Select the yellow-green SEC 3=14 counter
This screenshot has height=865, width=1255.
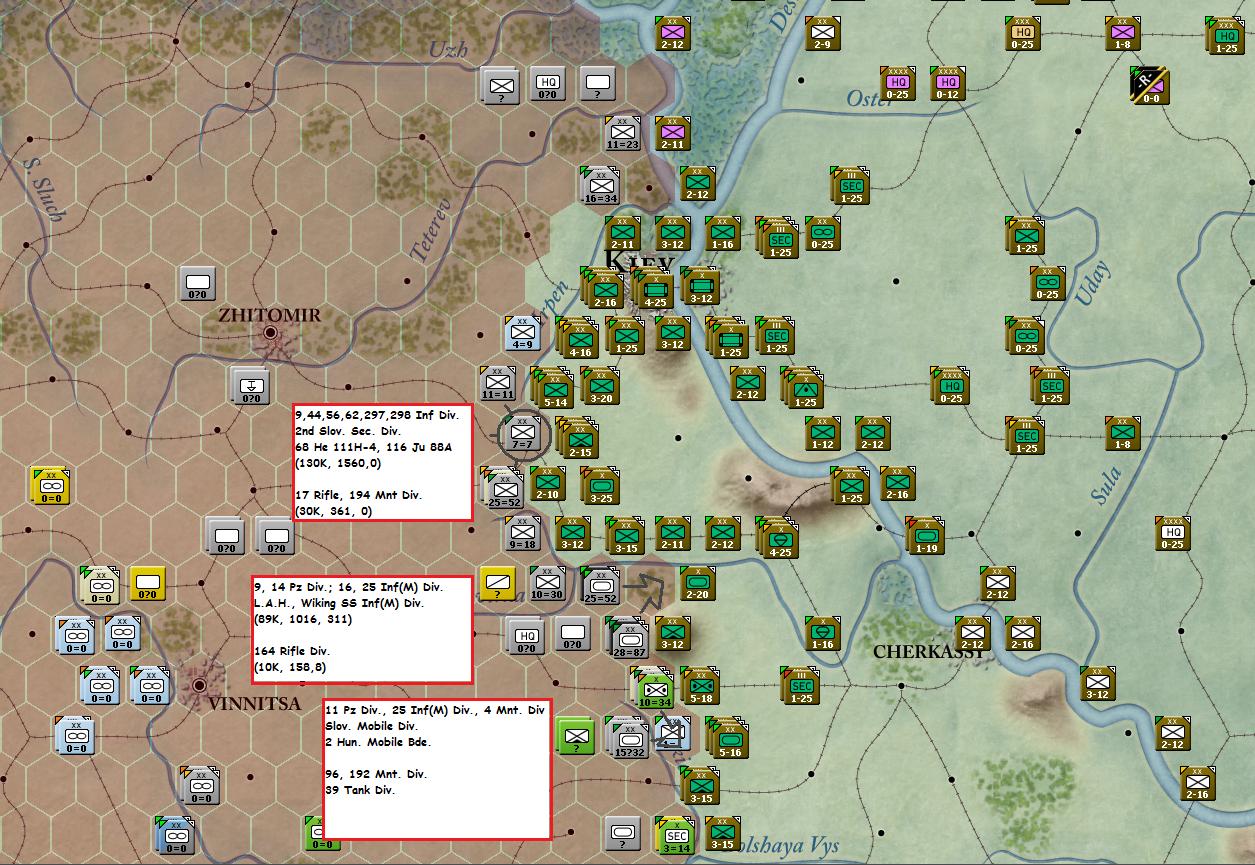(x=675, y=835)
